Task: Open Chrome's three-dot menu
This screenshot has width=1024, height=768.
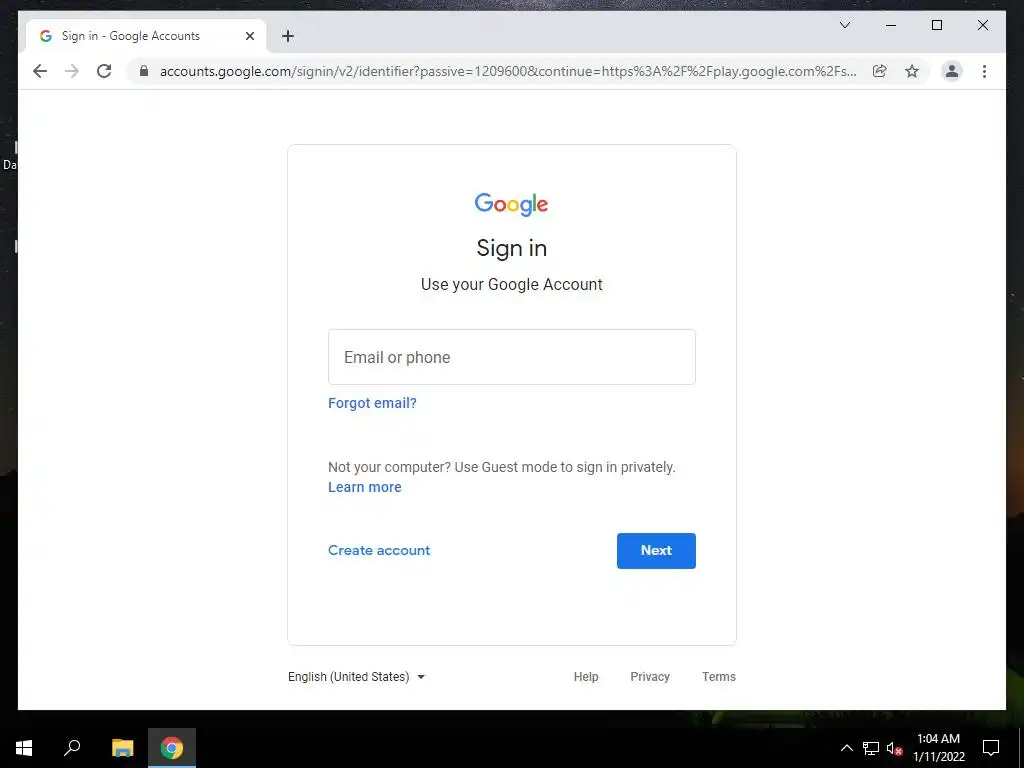Action: tap(984, 71)
